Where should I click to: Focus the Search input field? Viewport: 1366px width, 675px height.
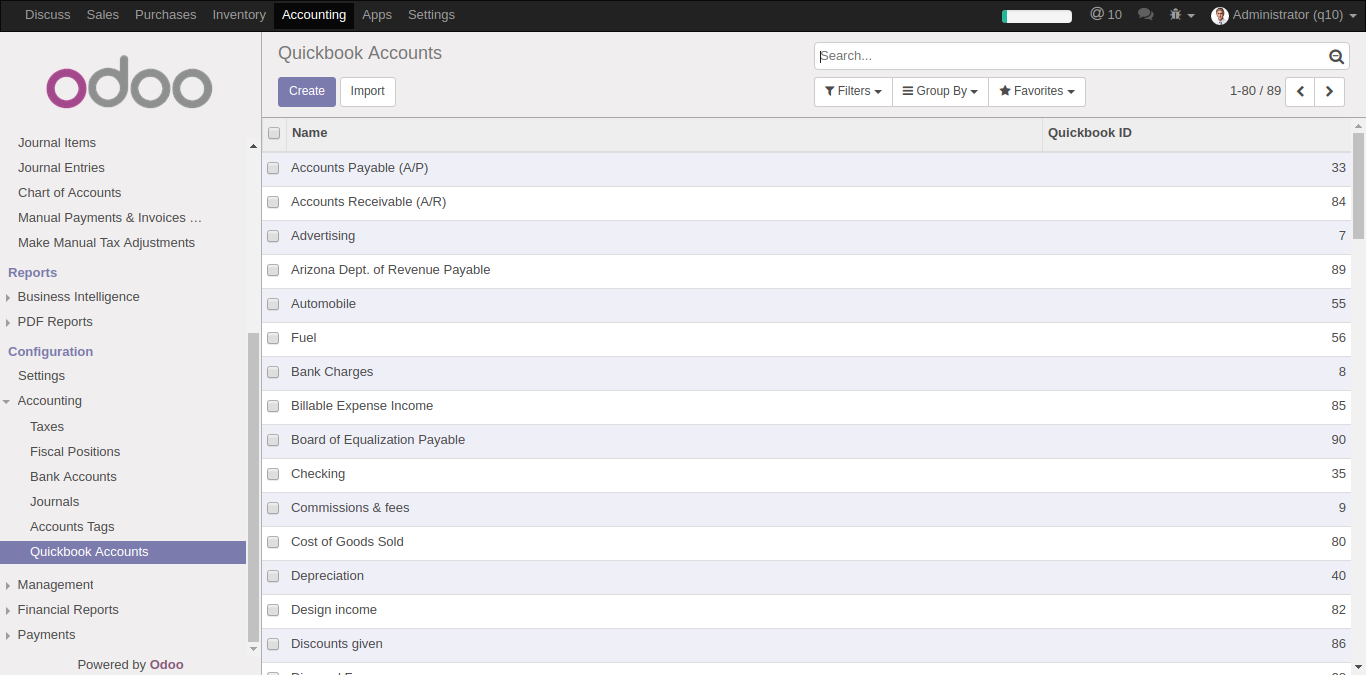(1072, 57)
